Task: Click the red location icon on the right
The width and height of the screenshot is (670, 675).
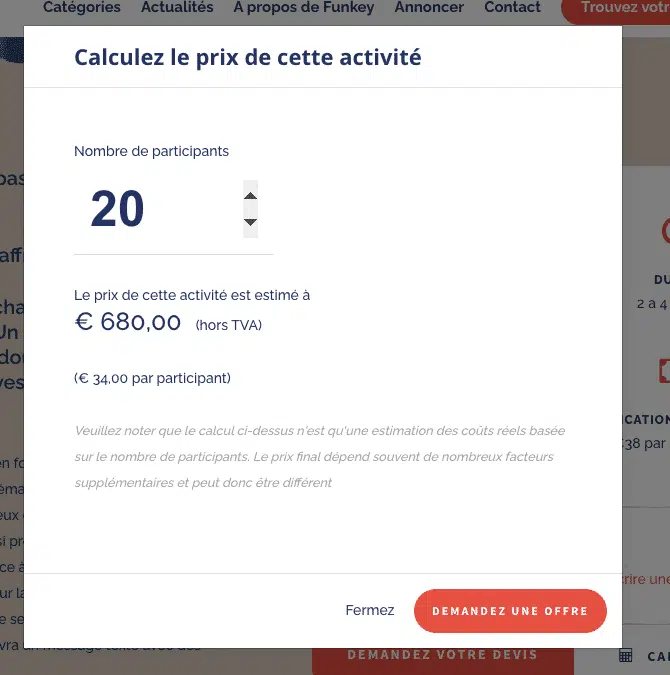Action: pos(664,371)
